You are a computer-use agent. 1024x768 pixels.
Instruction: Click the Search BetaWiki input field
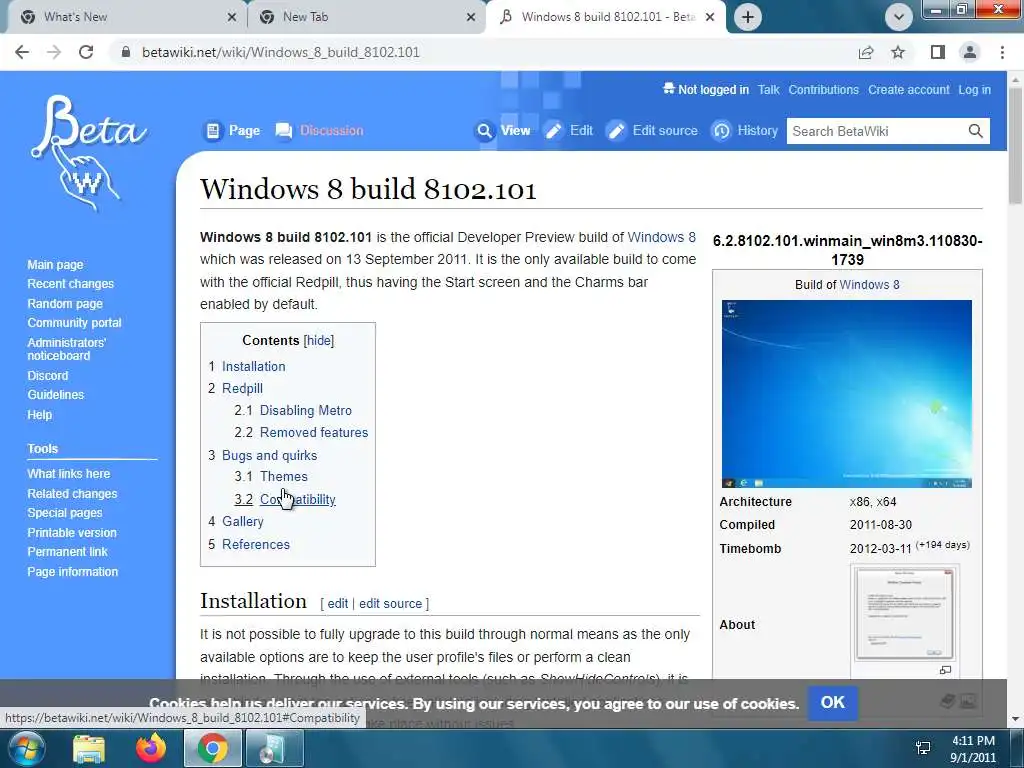tap(875, 131)
